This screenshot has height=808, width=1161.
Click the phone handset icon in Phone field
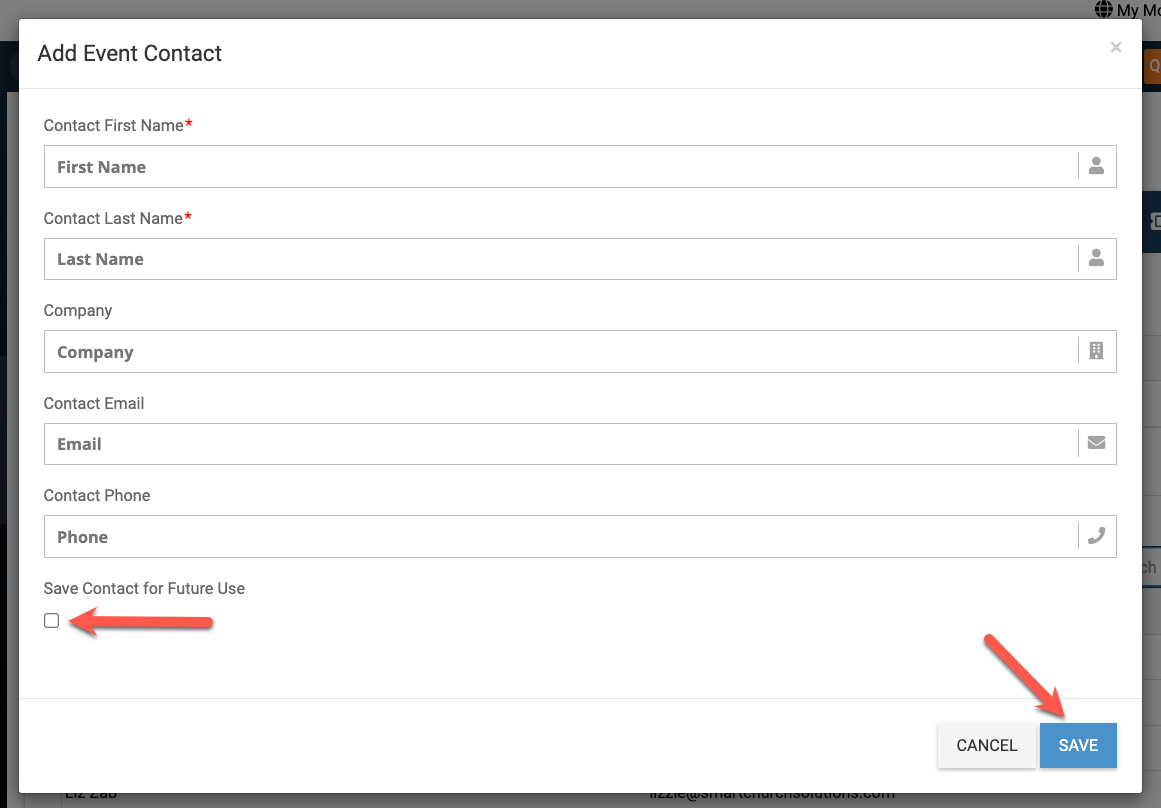(x=1096, y=536)
